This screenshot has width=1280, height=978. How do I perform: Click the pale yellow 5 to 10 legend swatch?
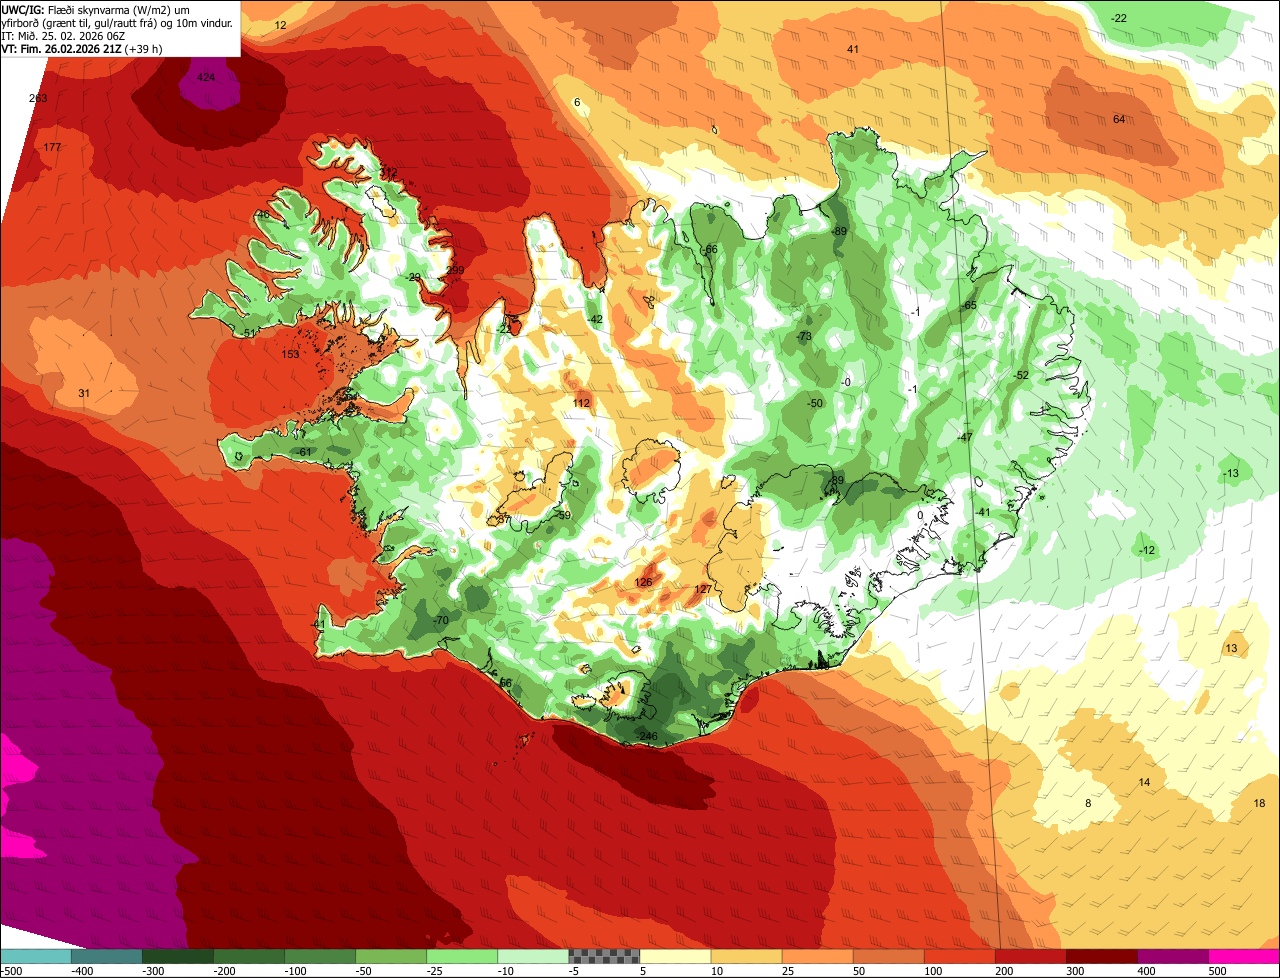pos(675,956)
